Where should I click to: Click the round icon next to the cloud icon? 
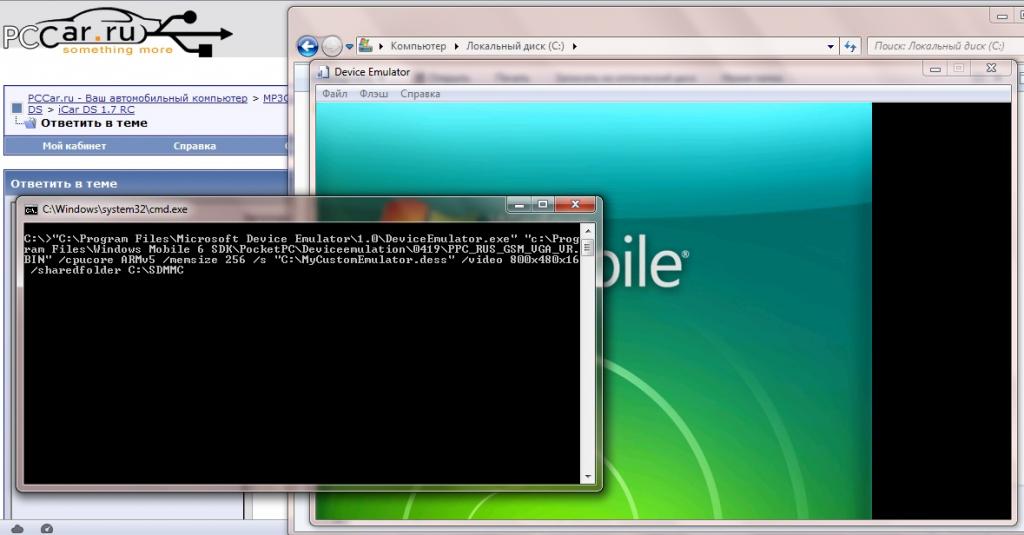(x=46, y=528)
